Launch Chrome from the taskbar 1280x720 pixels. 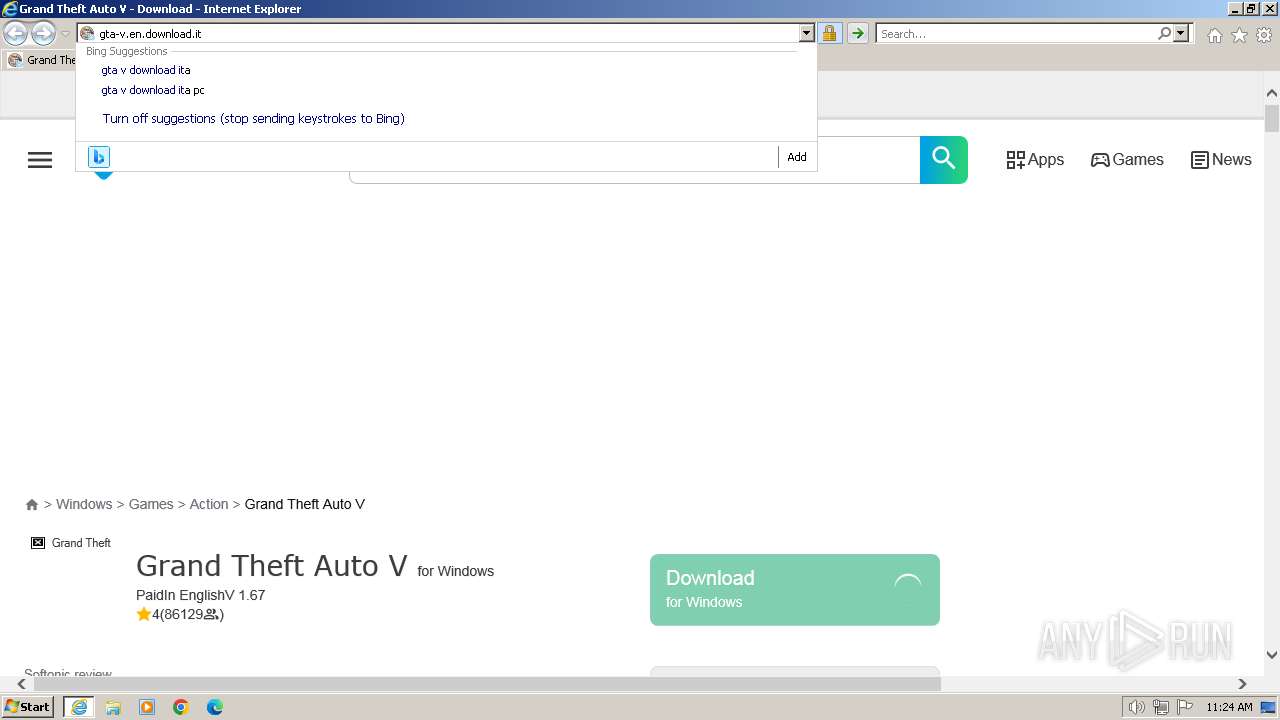[181, 707]
